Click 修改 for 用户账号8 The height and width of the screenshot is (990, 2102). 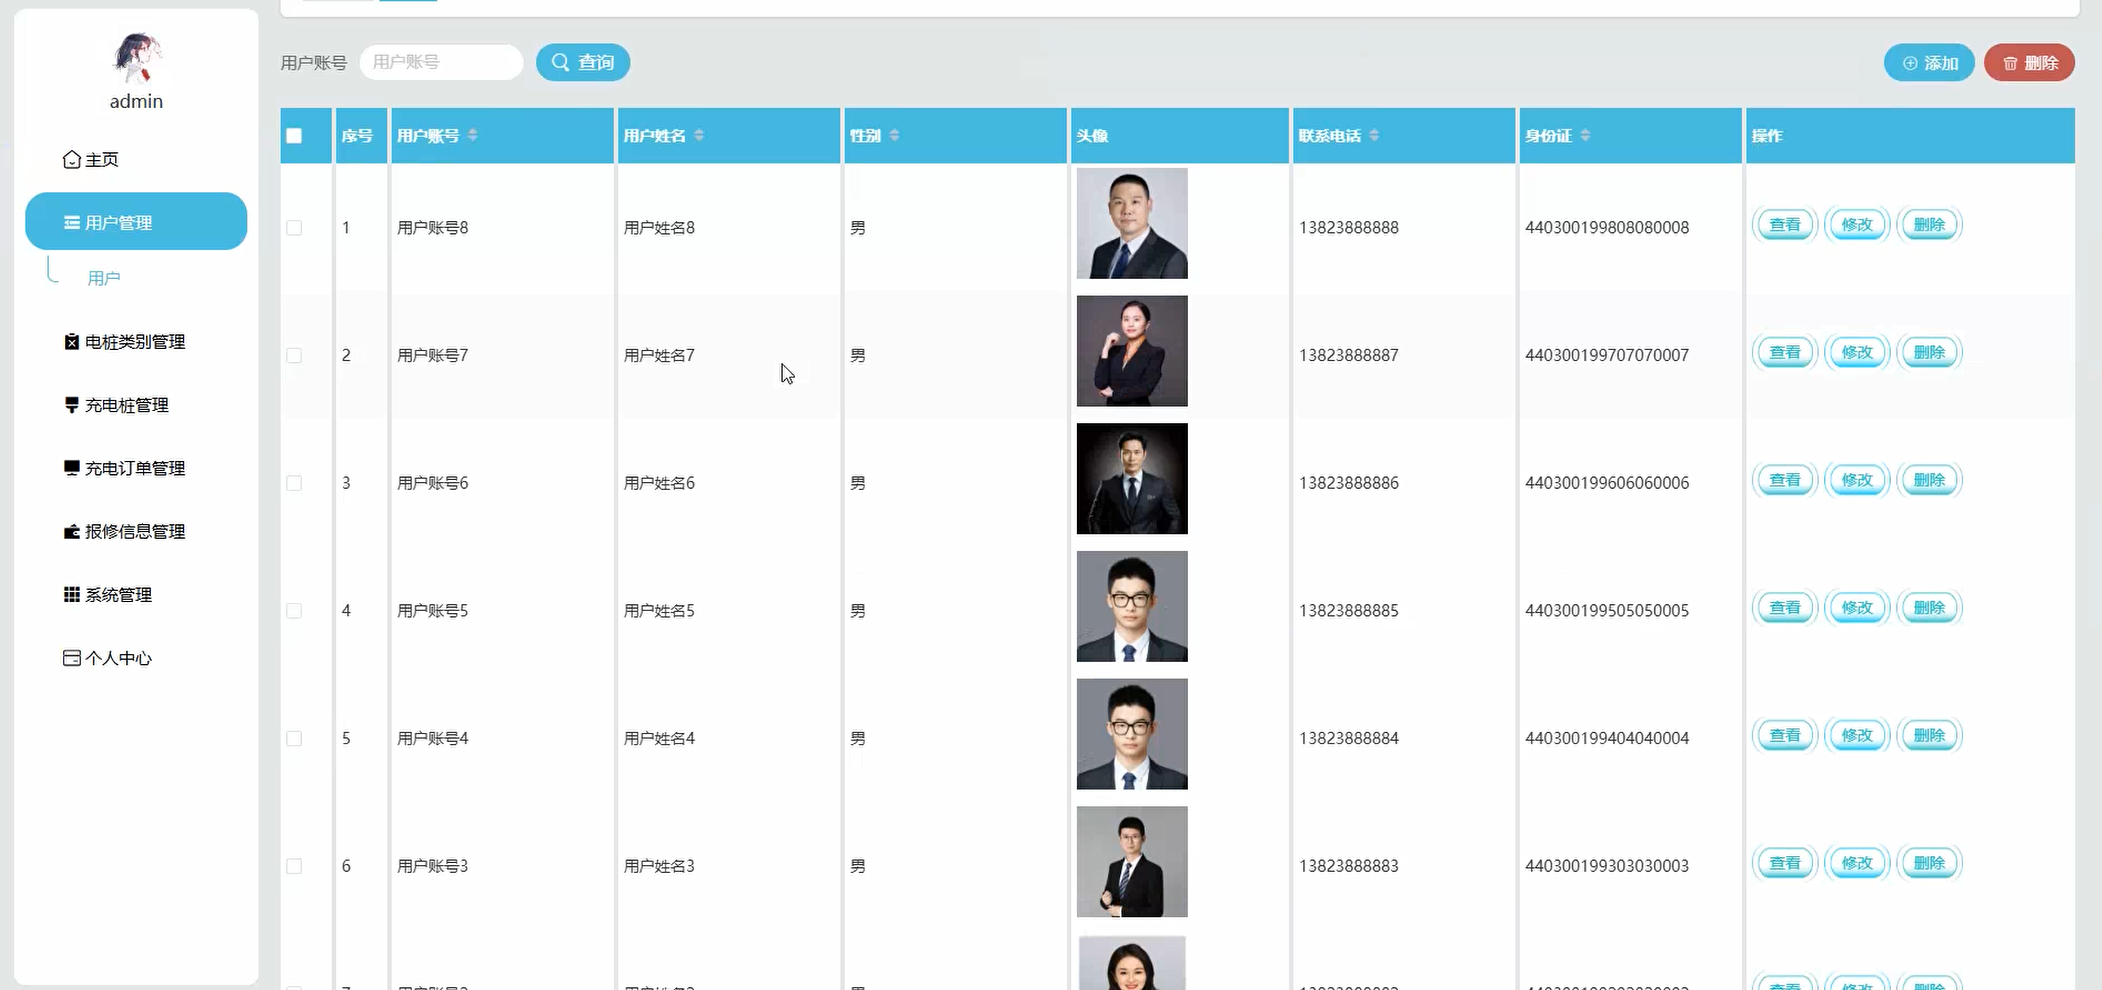[x=1857, y=225]
